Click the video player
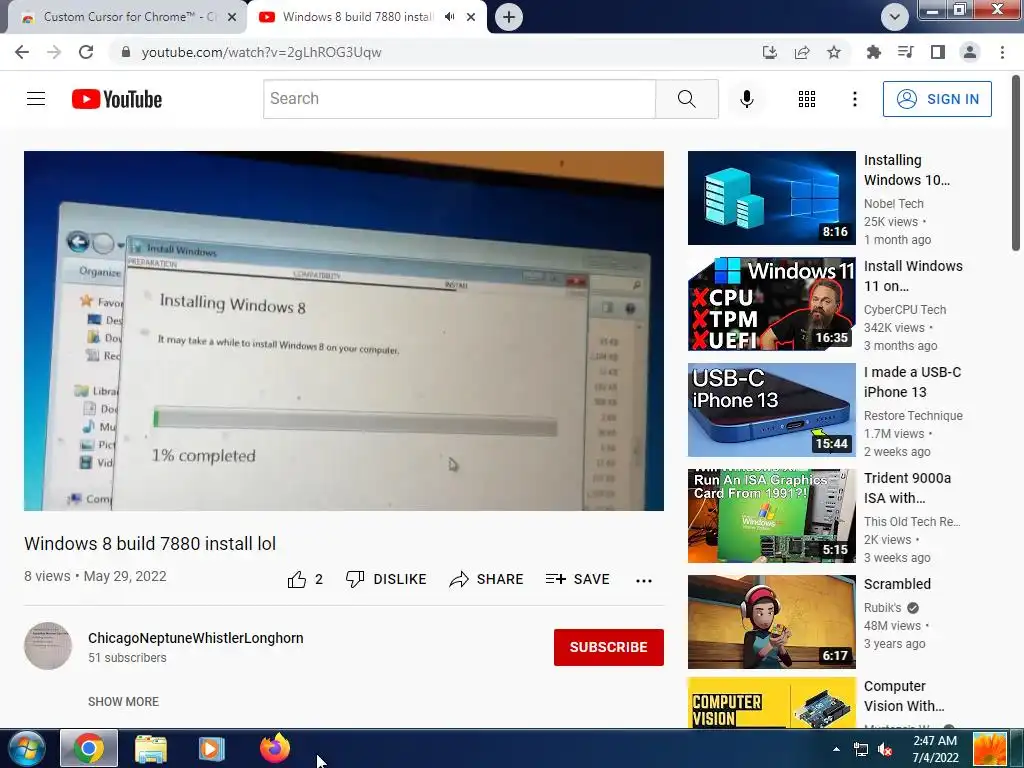 coord(344,331)
